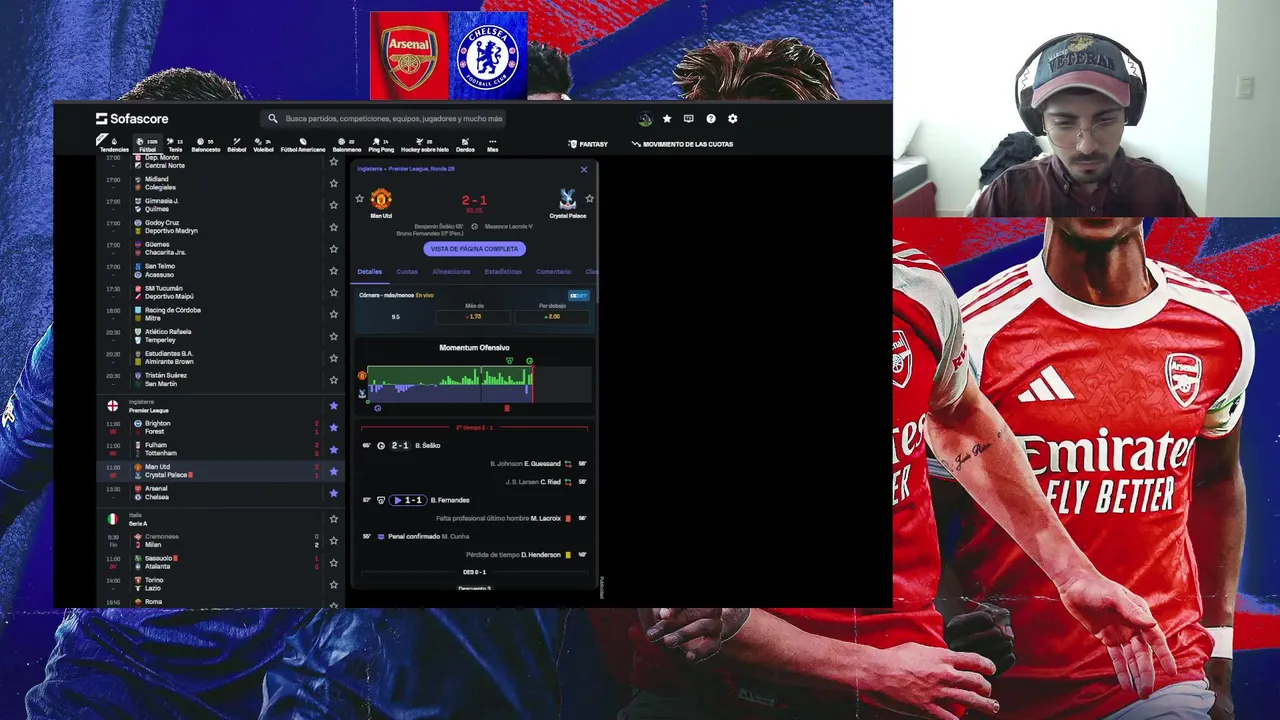This screenshot has height=720, width=1280.
Task: Switch to the Cuotas tab
Action: coord(407,272)
